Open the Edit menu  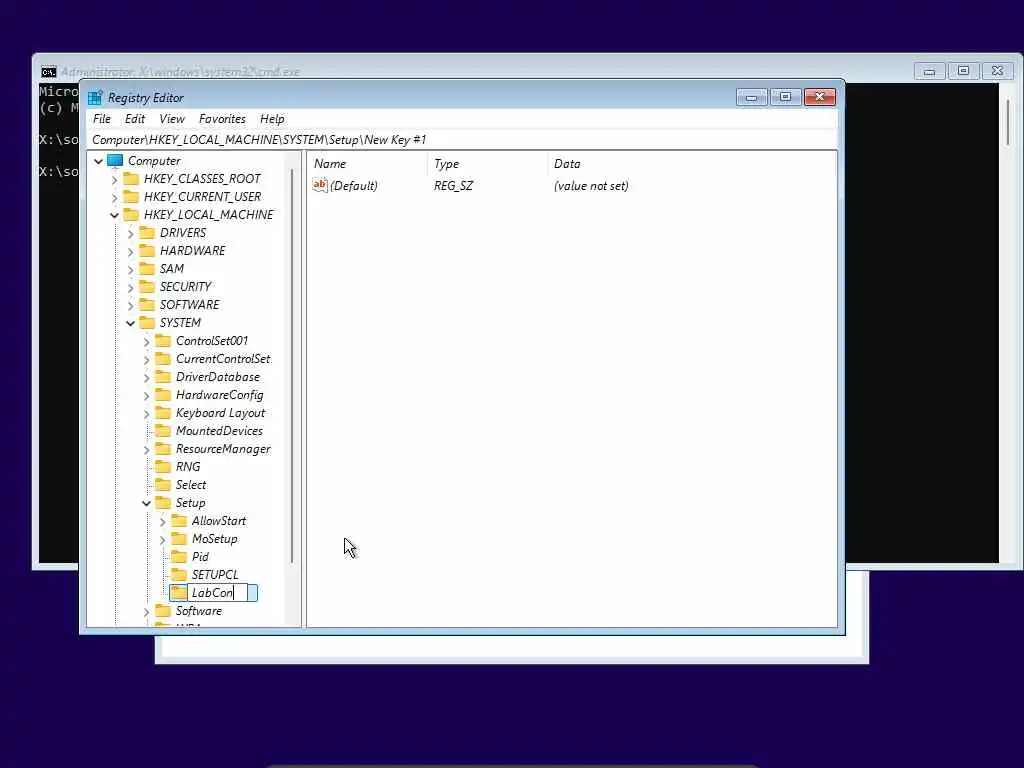tap(135, 119)
